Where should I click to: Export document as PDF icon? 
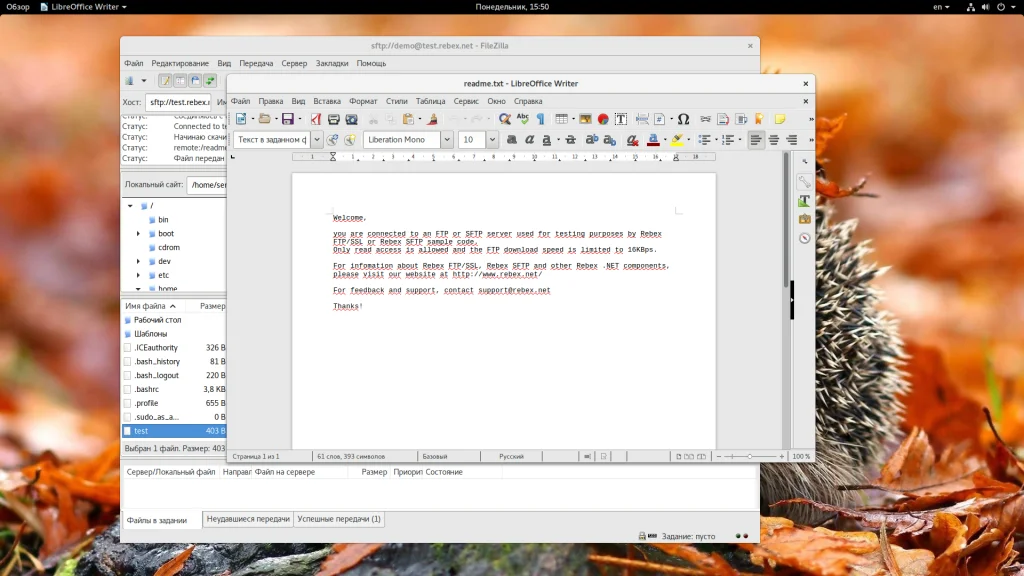[x=318, y=120]
